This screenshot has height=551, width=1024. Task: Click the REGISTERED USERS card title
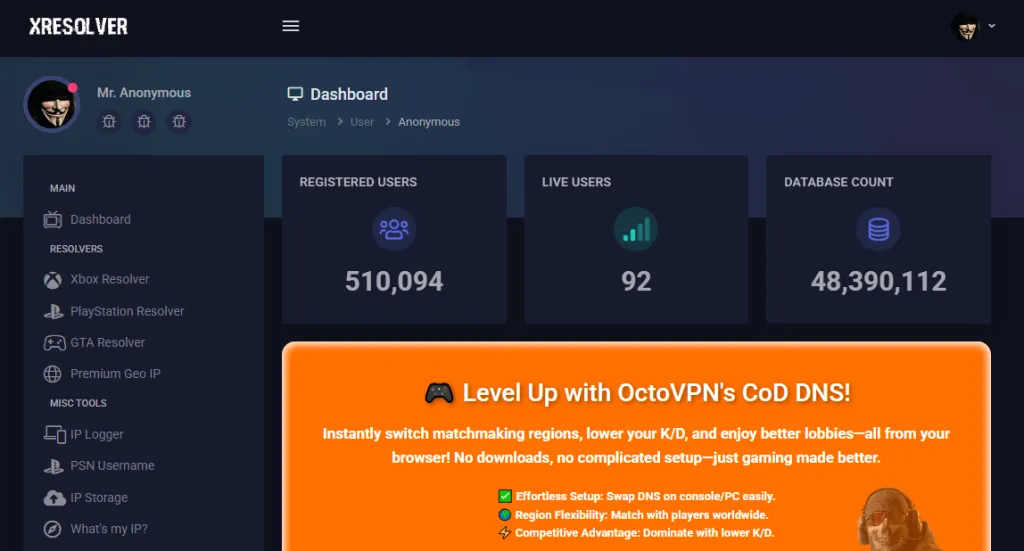pyautogui.click(x=358, y=182)
